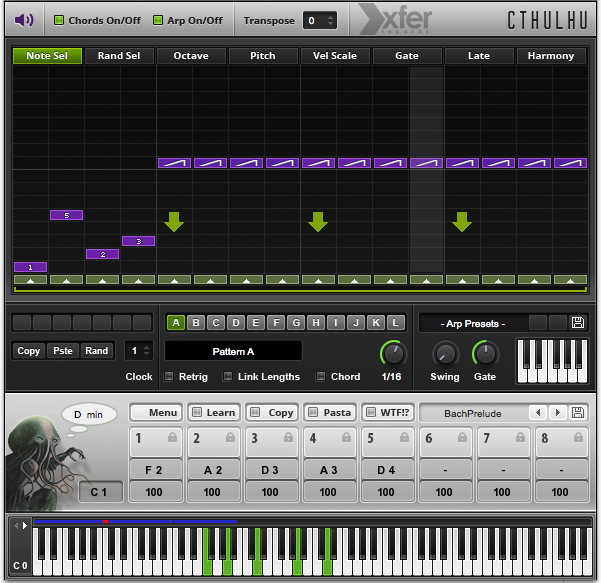Select pattern slot G

[x=296, y=323]
